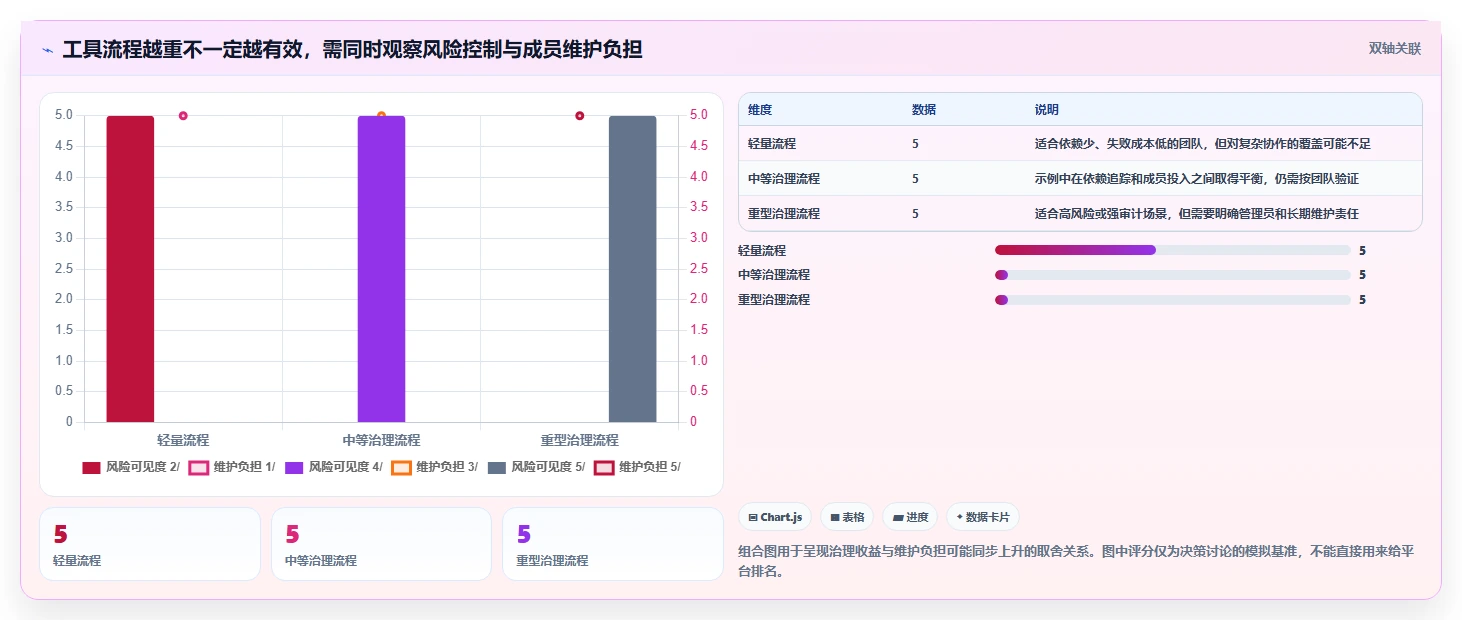Click description starting 示例中在依赖追踪和成员投入
This screenshot has width=1462, height=620.
click(x=1197, y=179)
